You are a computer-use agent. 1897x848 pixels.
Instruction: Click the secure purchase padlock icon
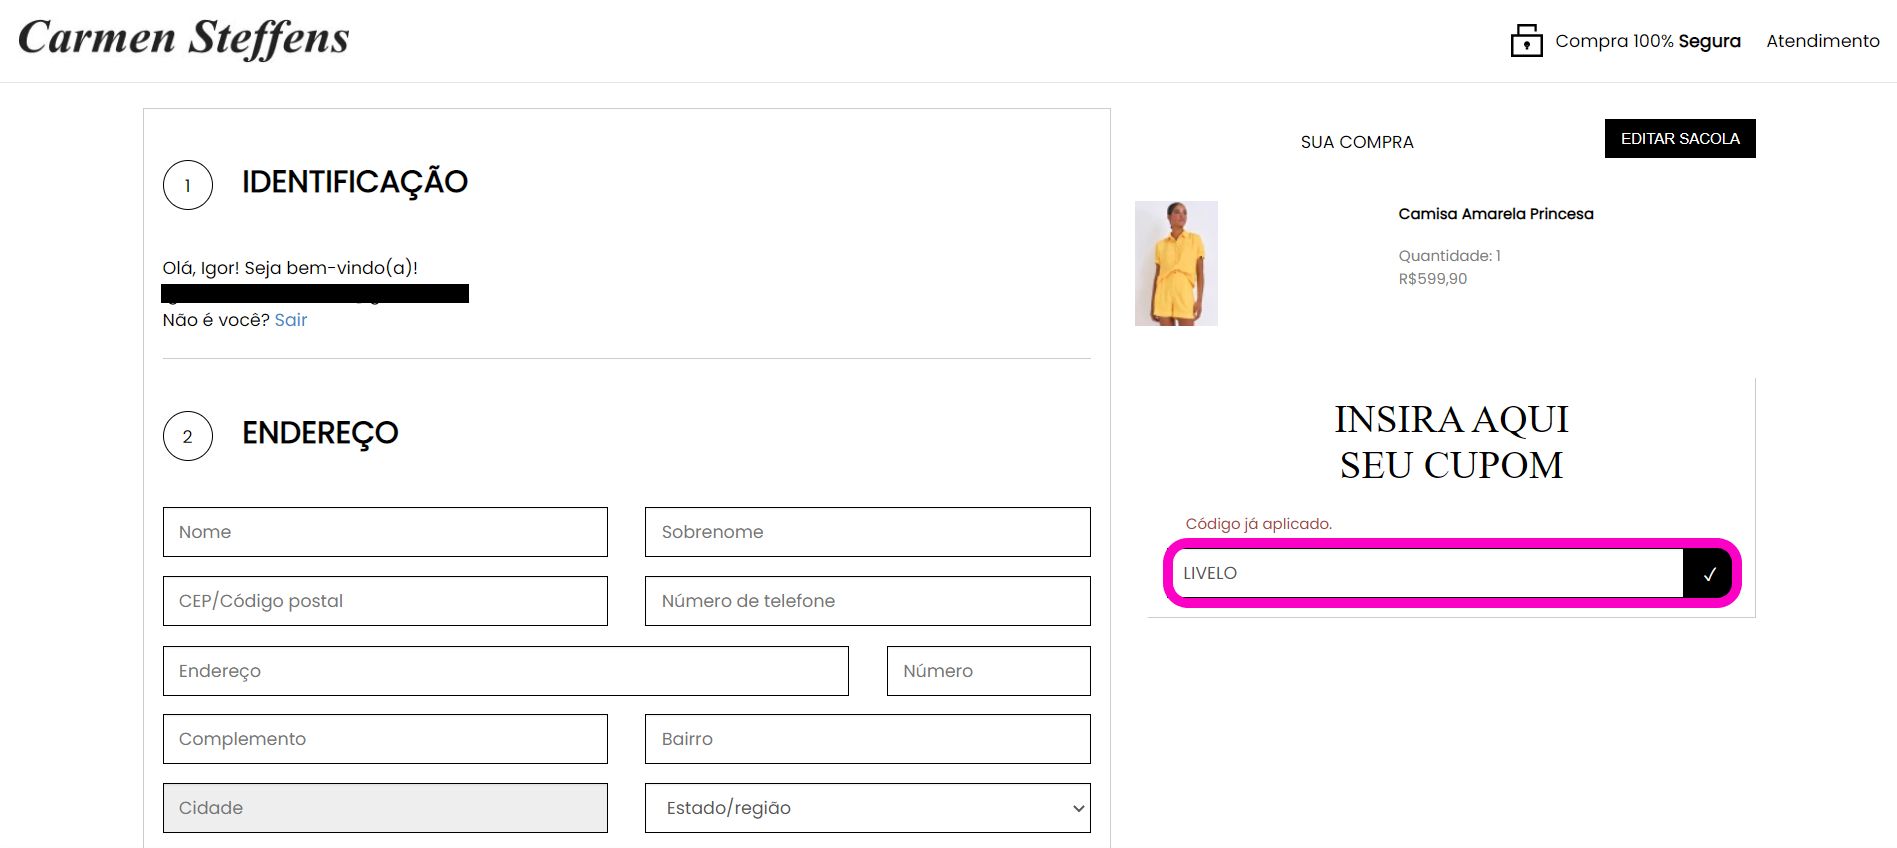pos(1526,41)
